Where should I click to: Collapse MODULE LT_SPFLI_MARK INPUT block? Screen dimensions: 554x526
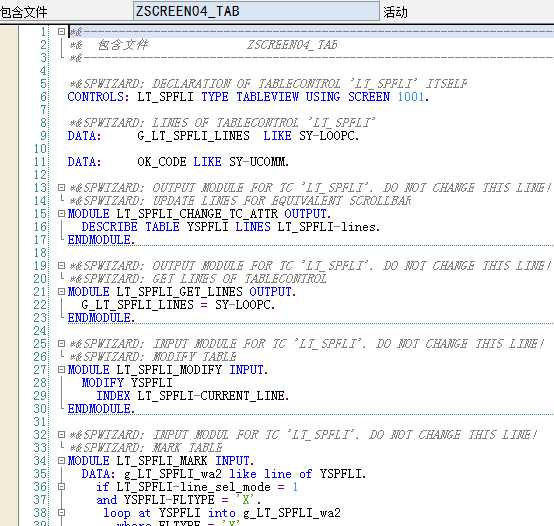(x=61, y=461)
